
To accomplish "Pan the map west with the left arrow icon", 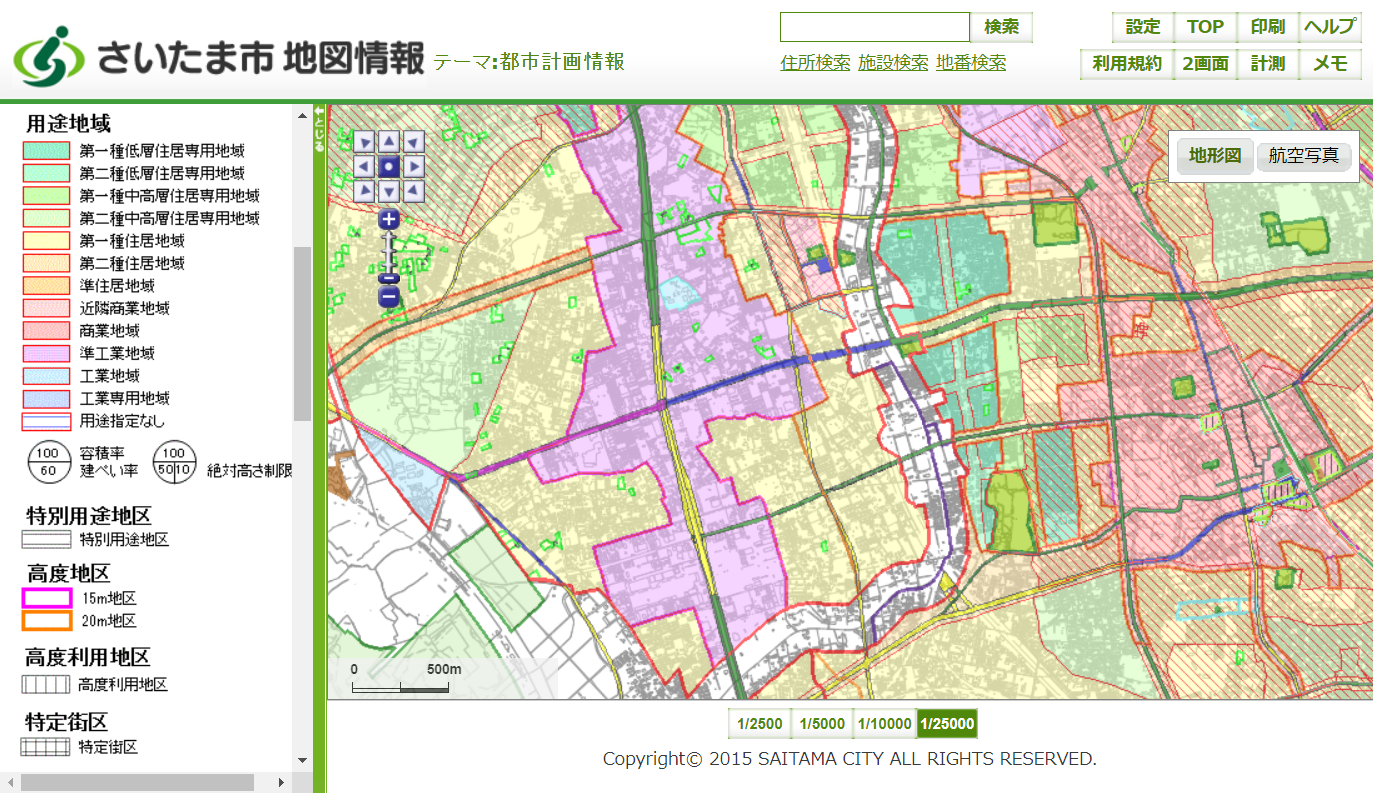I will click(364, 166).
